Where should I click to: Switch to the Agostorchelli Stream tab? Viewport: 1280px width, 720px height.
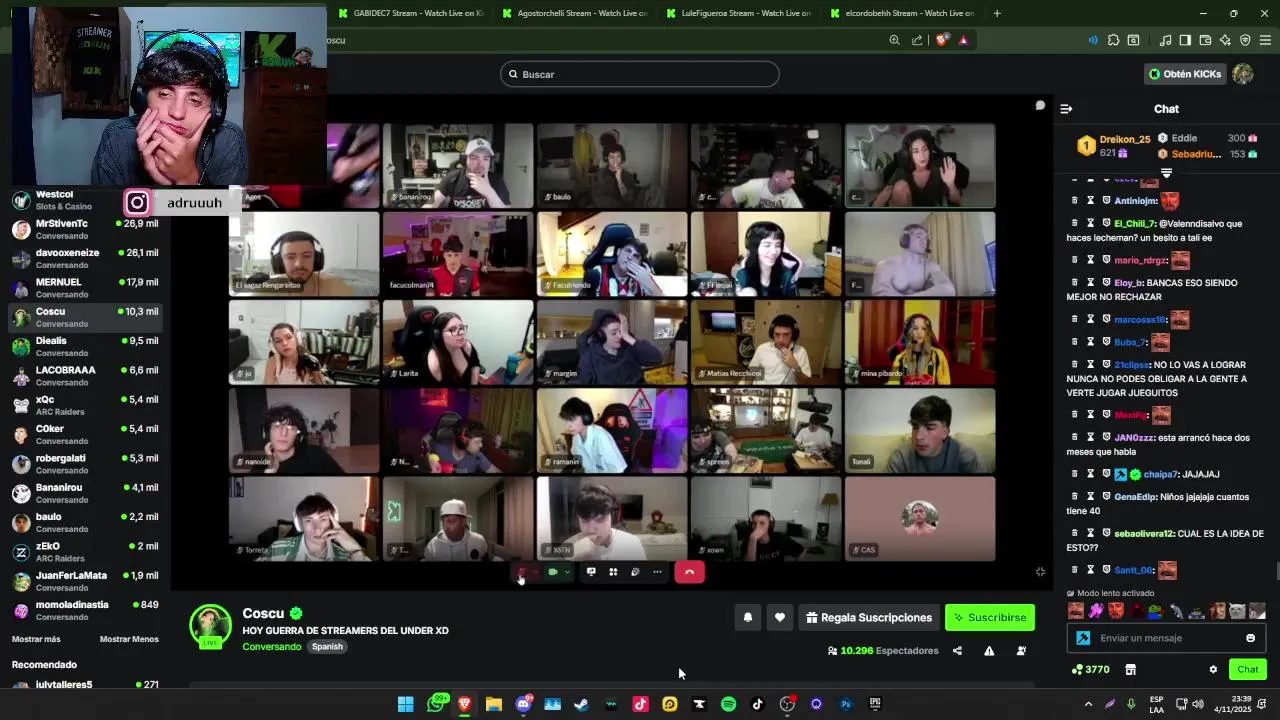574,13
